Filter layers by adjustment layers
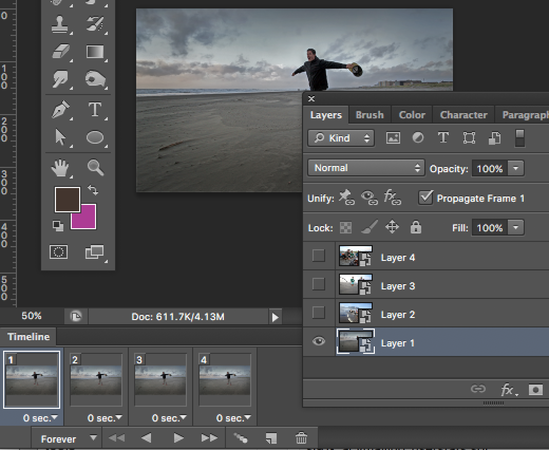 [x=418, y=138]
